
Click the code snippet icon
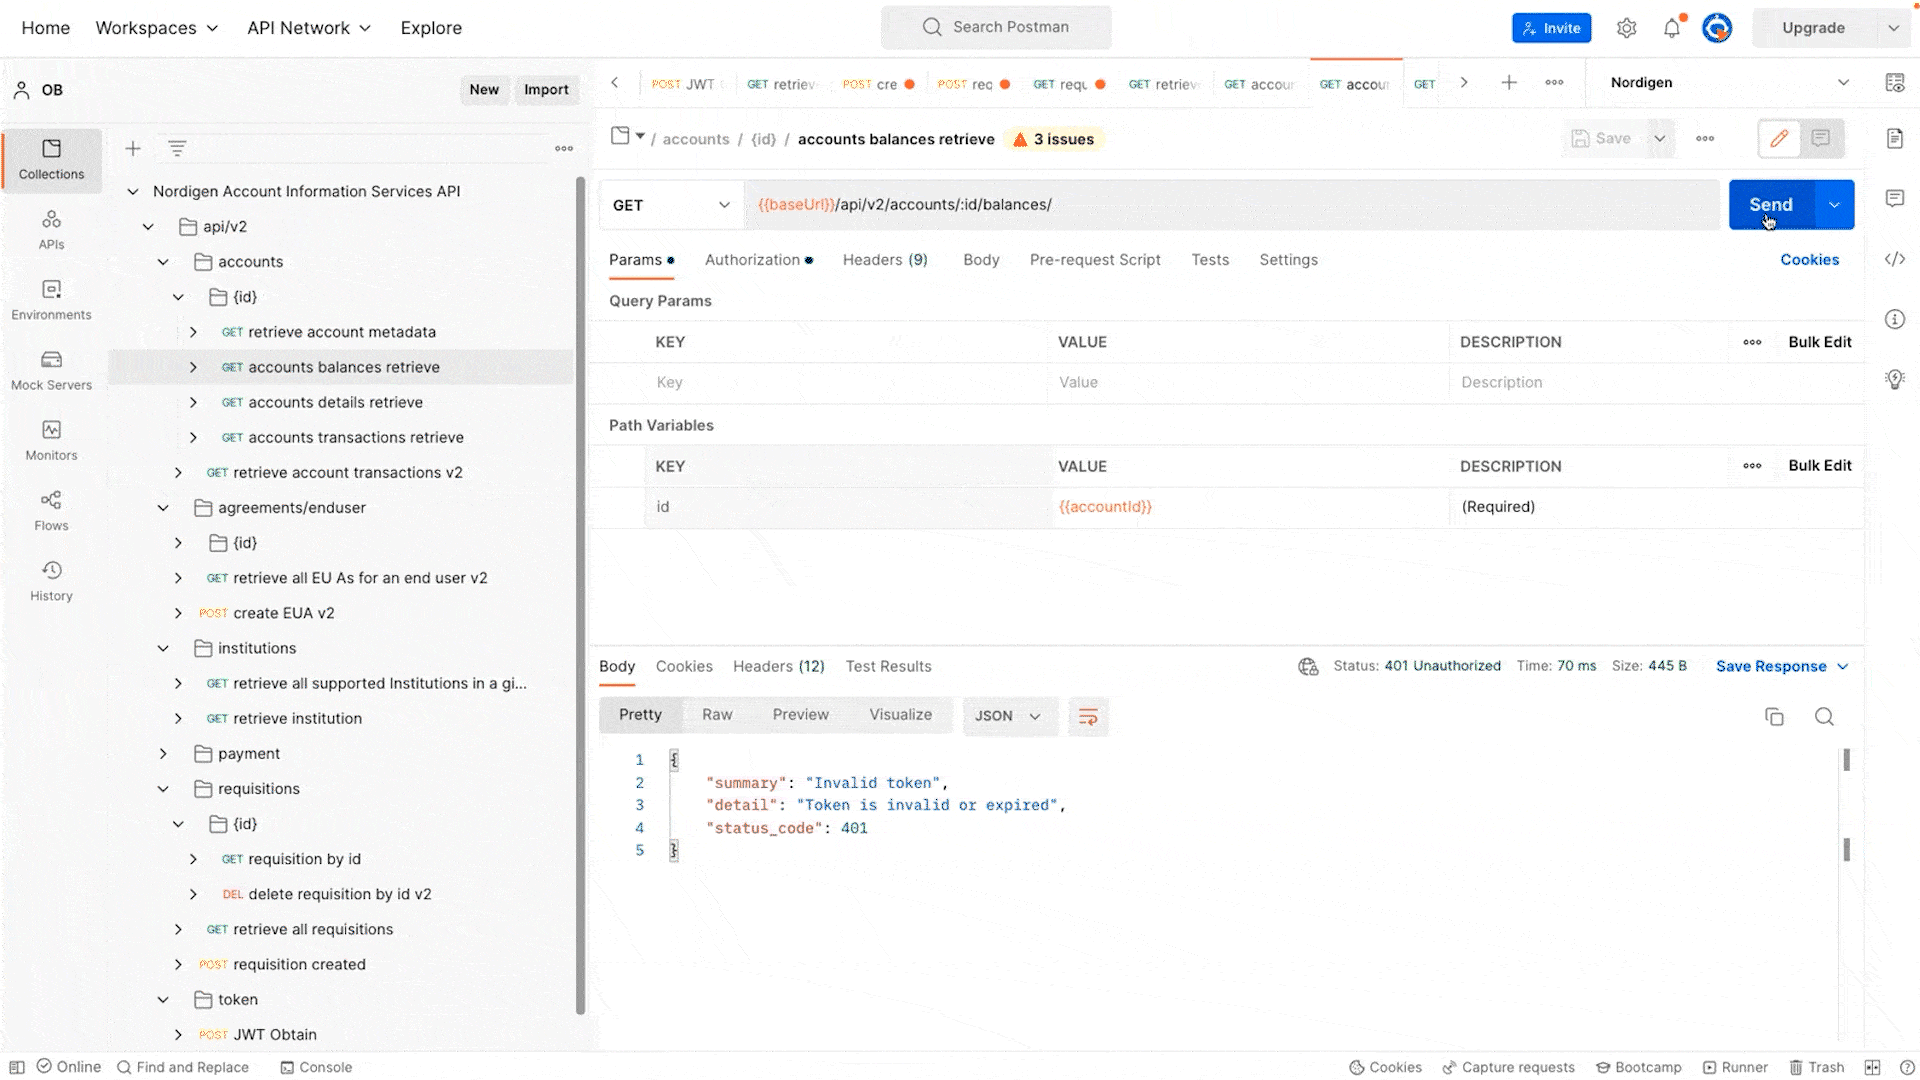(x=1894, y=259)
